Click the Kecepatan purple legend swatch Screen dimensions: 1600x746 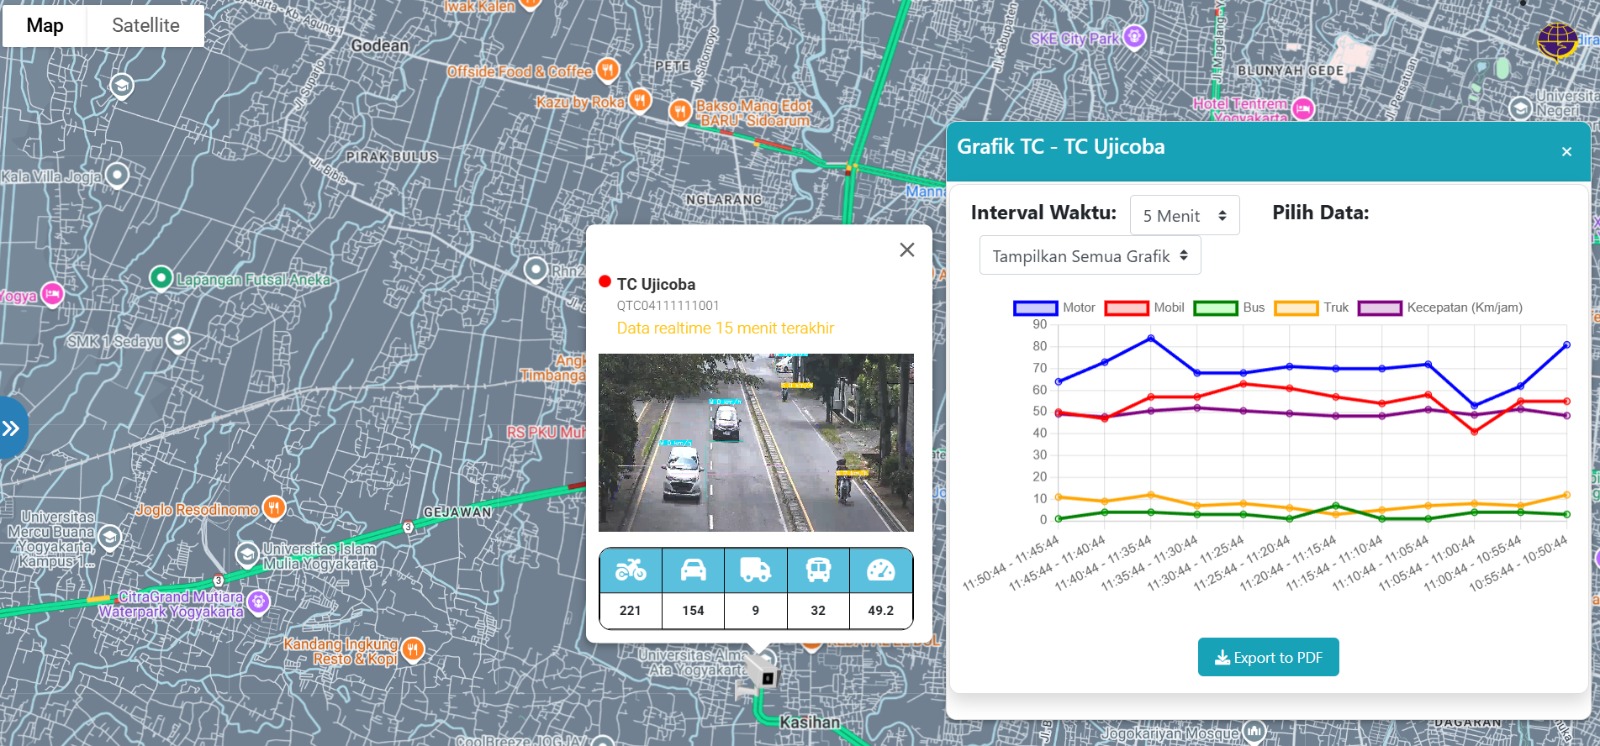(x=1379, y=308)
